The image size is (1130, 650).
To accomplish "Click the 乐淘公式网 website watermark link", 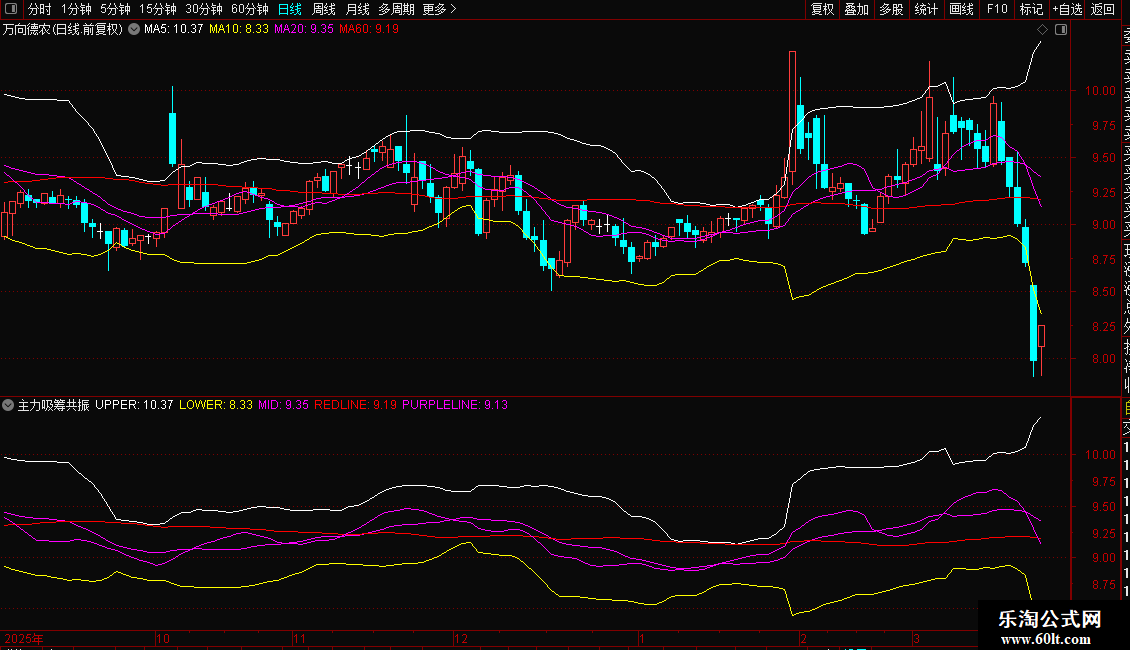I will pyautogui.click(x=1050, y=627).
